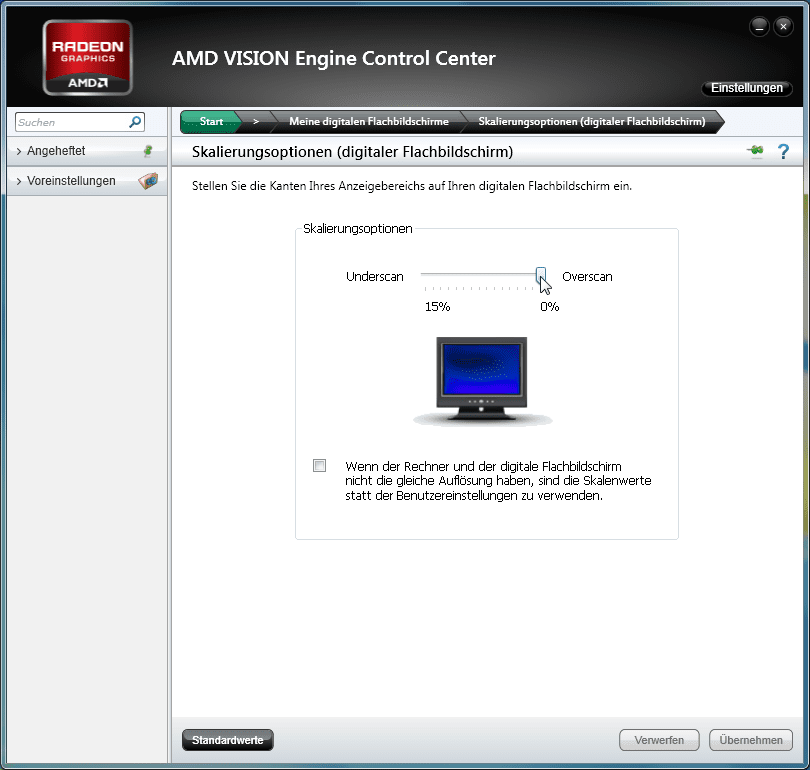Click the Übernehmen button
The image size is (810, 770).
(751, 740)
